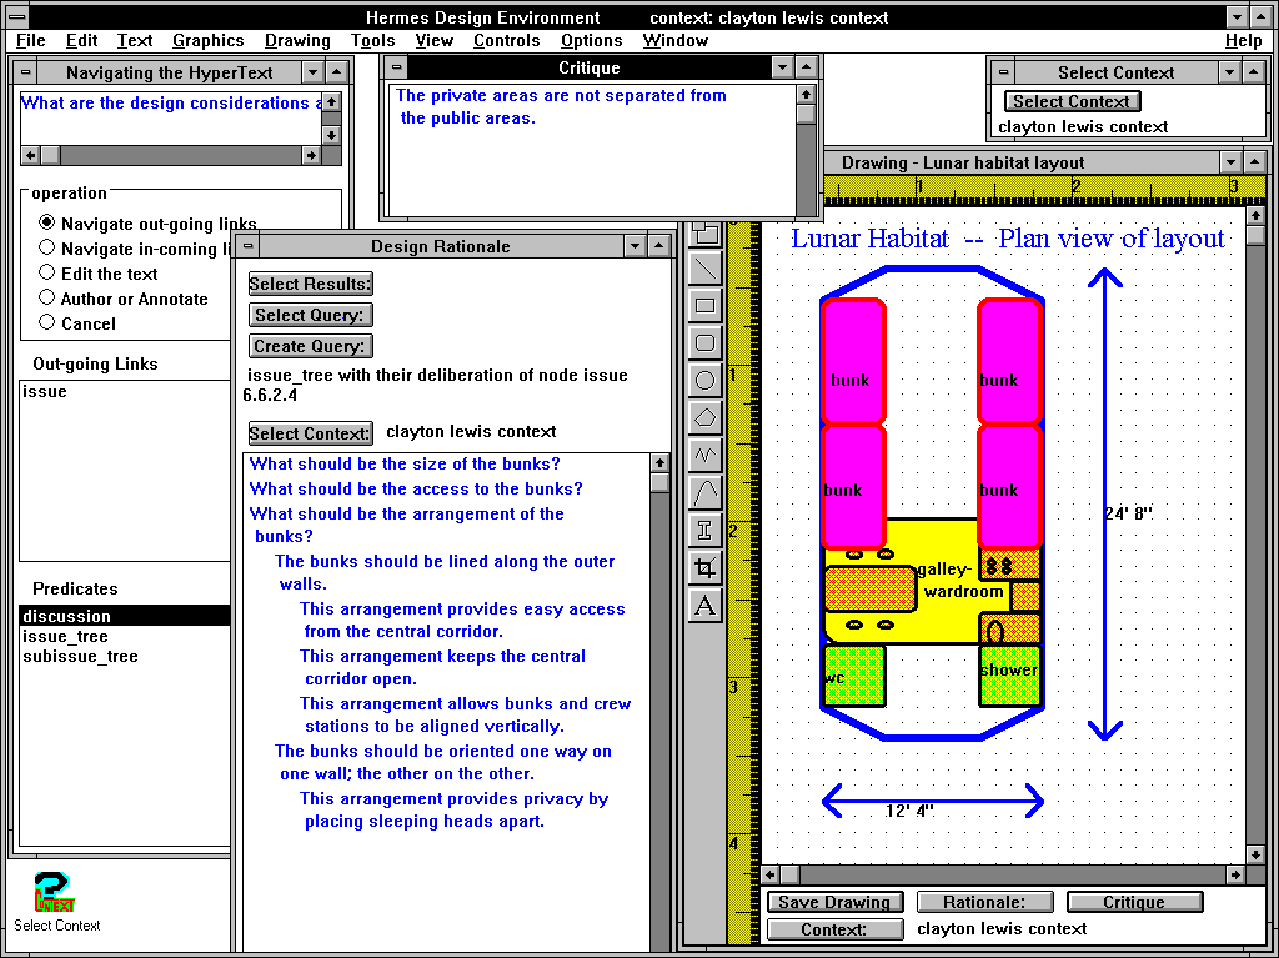Screen dimensions: 1279x958
Task: Click Select Context button in top-right window
Action: (1072, 101)
